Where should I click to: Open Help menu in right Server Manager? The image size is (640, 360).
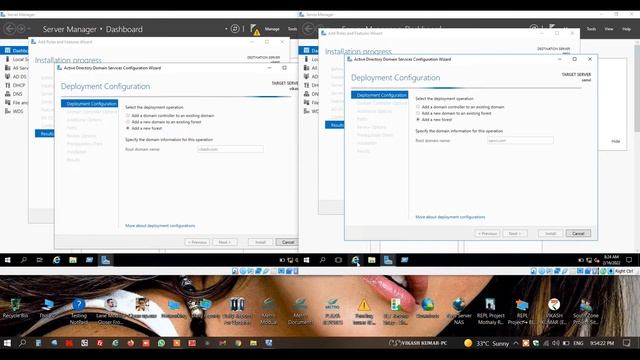(x=626, y=29)
